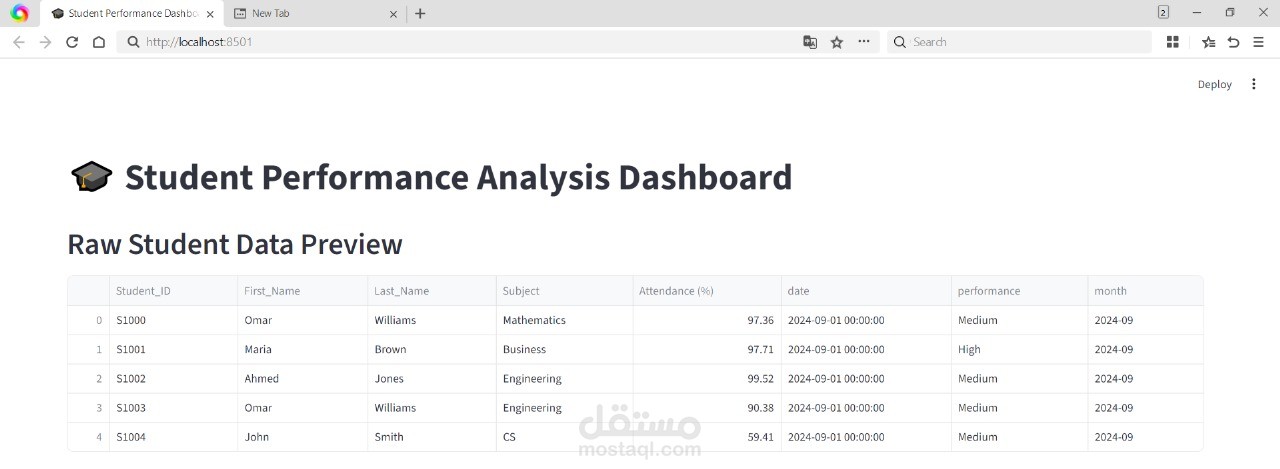Close the Student Performance Dashboard tab
Viewport: 1280px width, 469px height.
pyautogui.click(x=210, y=14)
